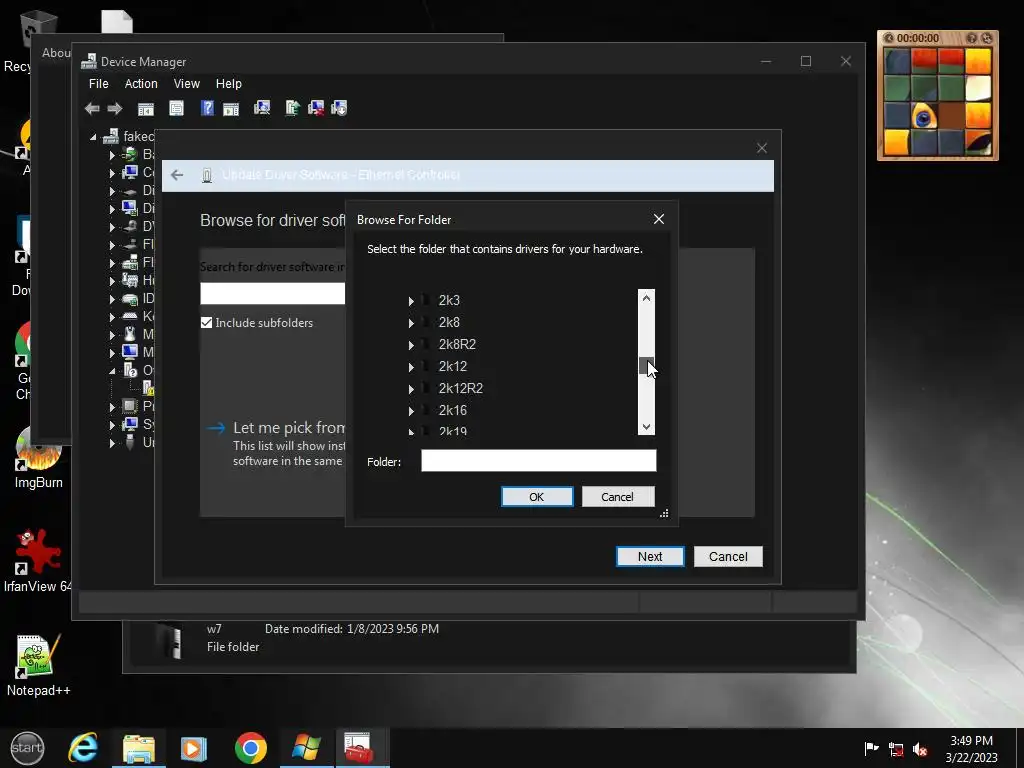The height and width of the screenshot is (768, 1024).
Task: Click the Start button
Action: pyautogui.click(x=27, y=748)
